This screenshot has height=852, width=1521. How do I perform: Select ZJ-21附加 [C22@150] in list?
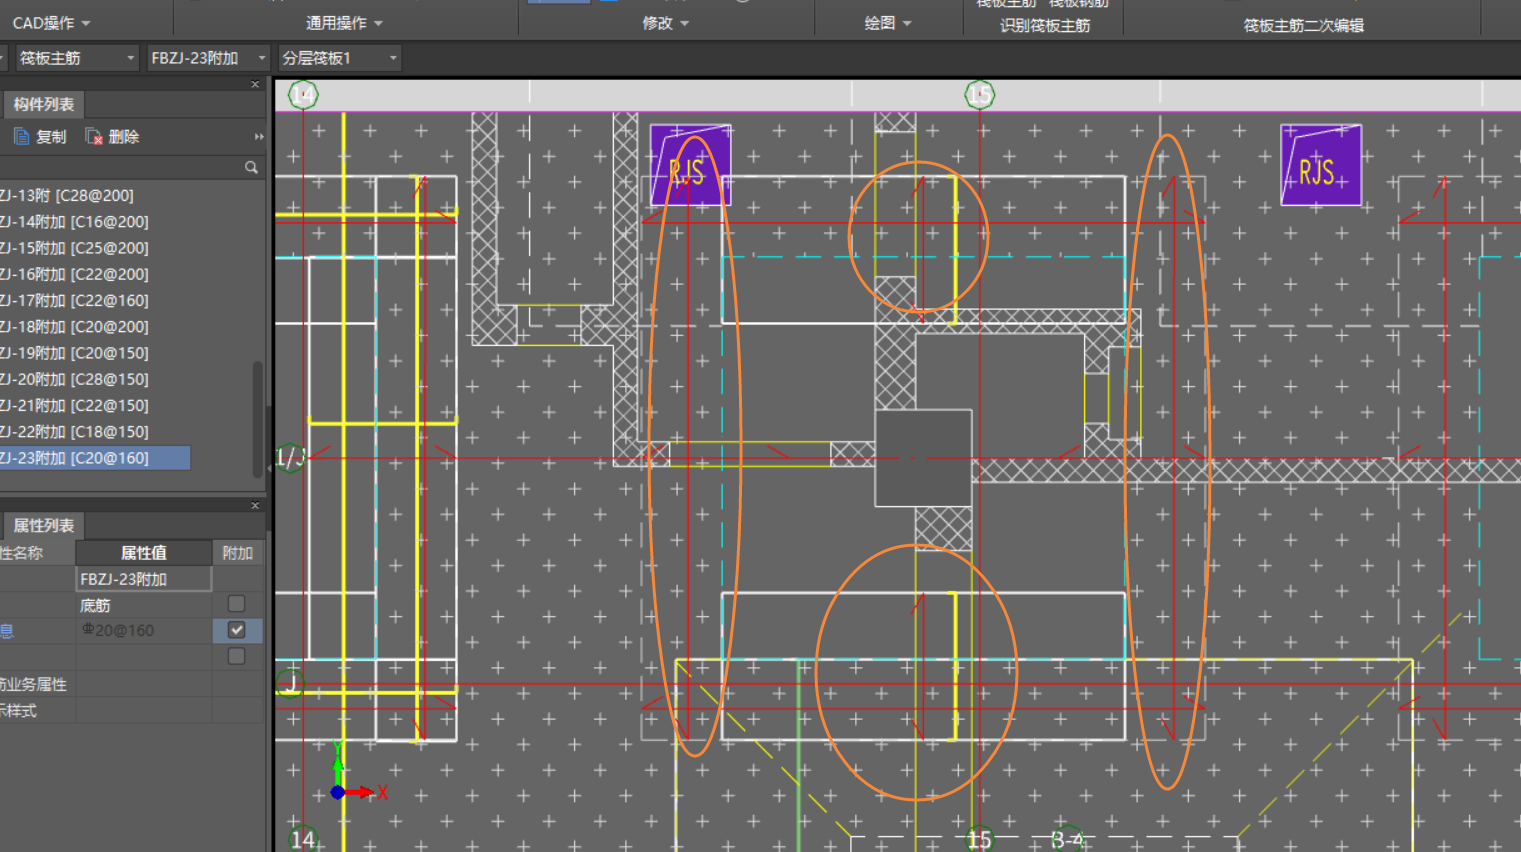[74, 405]
